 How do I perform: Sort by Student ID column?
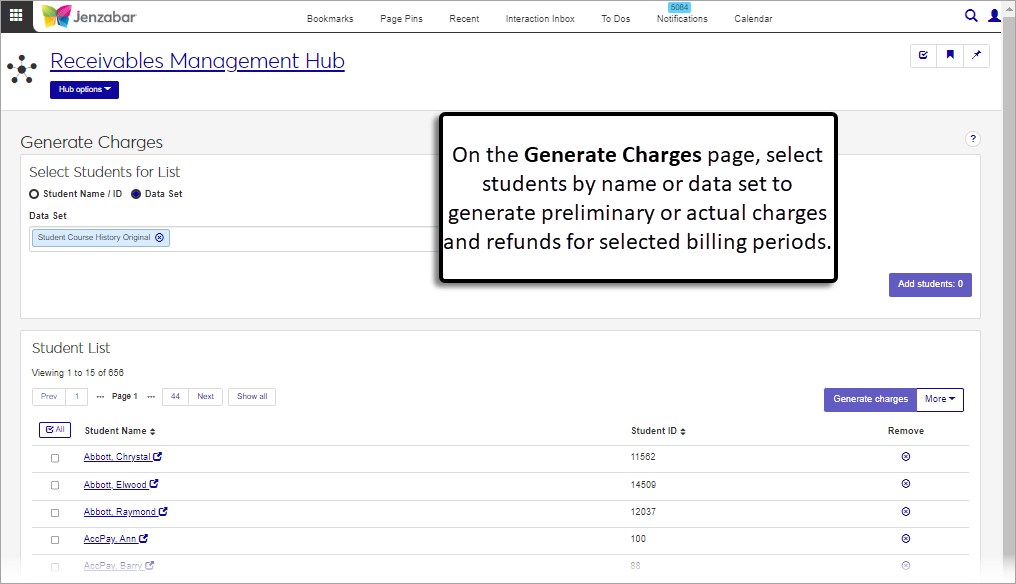click(658, 431)
